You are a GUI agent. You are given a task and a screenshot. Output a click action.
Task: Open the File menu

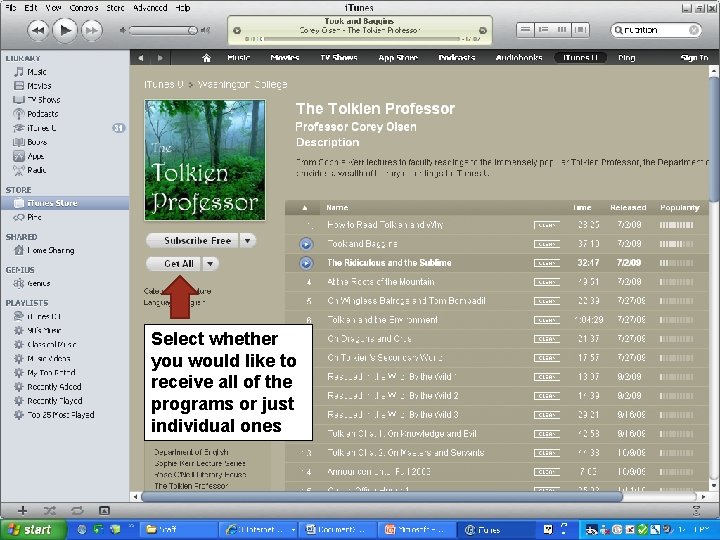coord(10,8)
